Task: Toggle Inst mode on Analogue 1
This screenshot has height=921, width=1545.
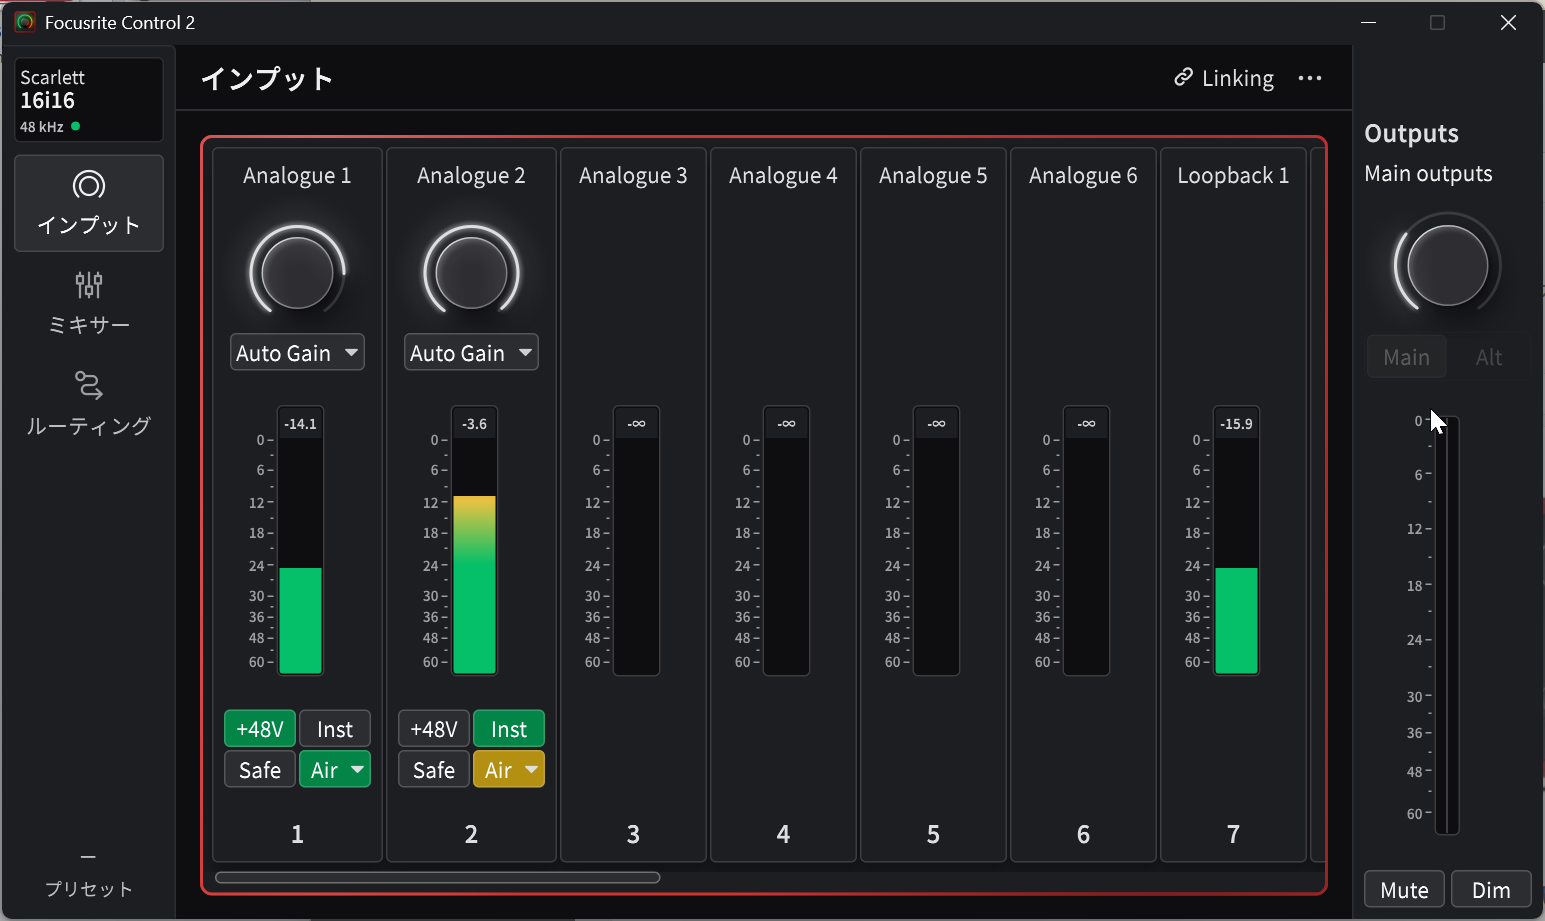Action: tap(335, 729)
